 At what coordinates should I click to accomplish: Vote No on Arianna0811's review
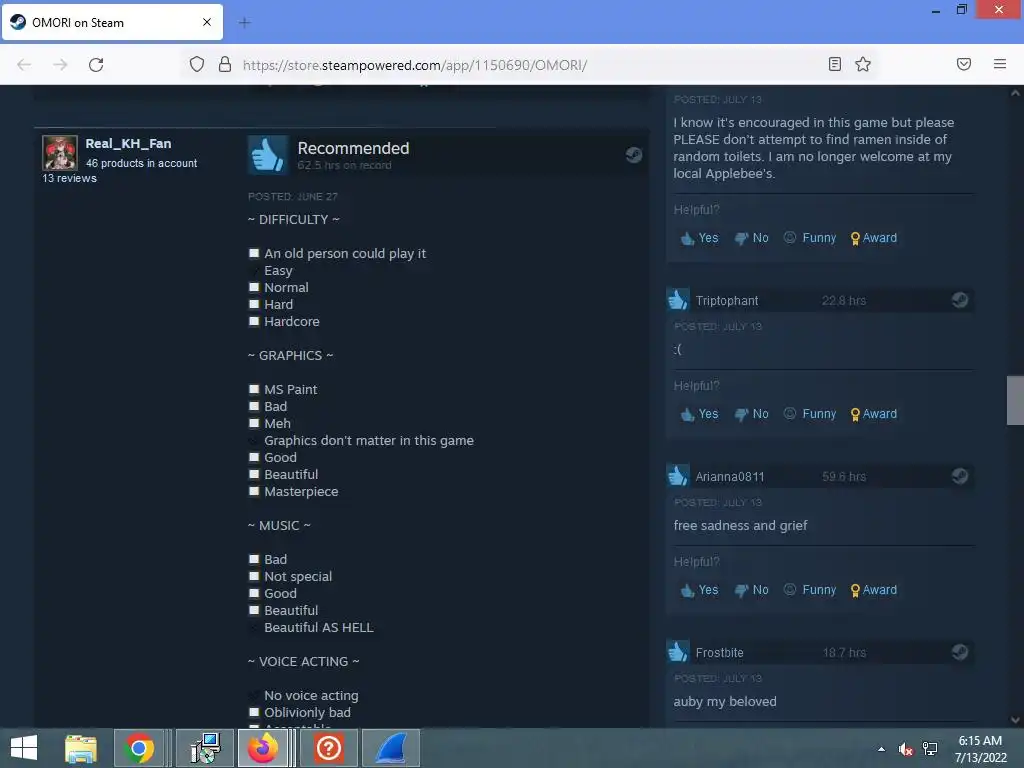coord(752,590)
